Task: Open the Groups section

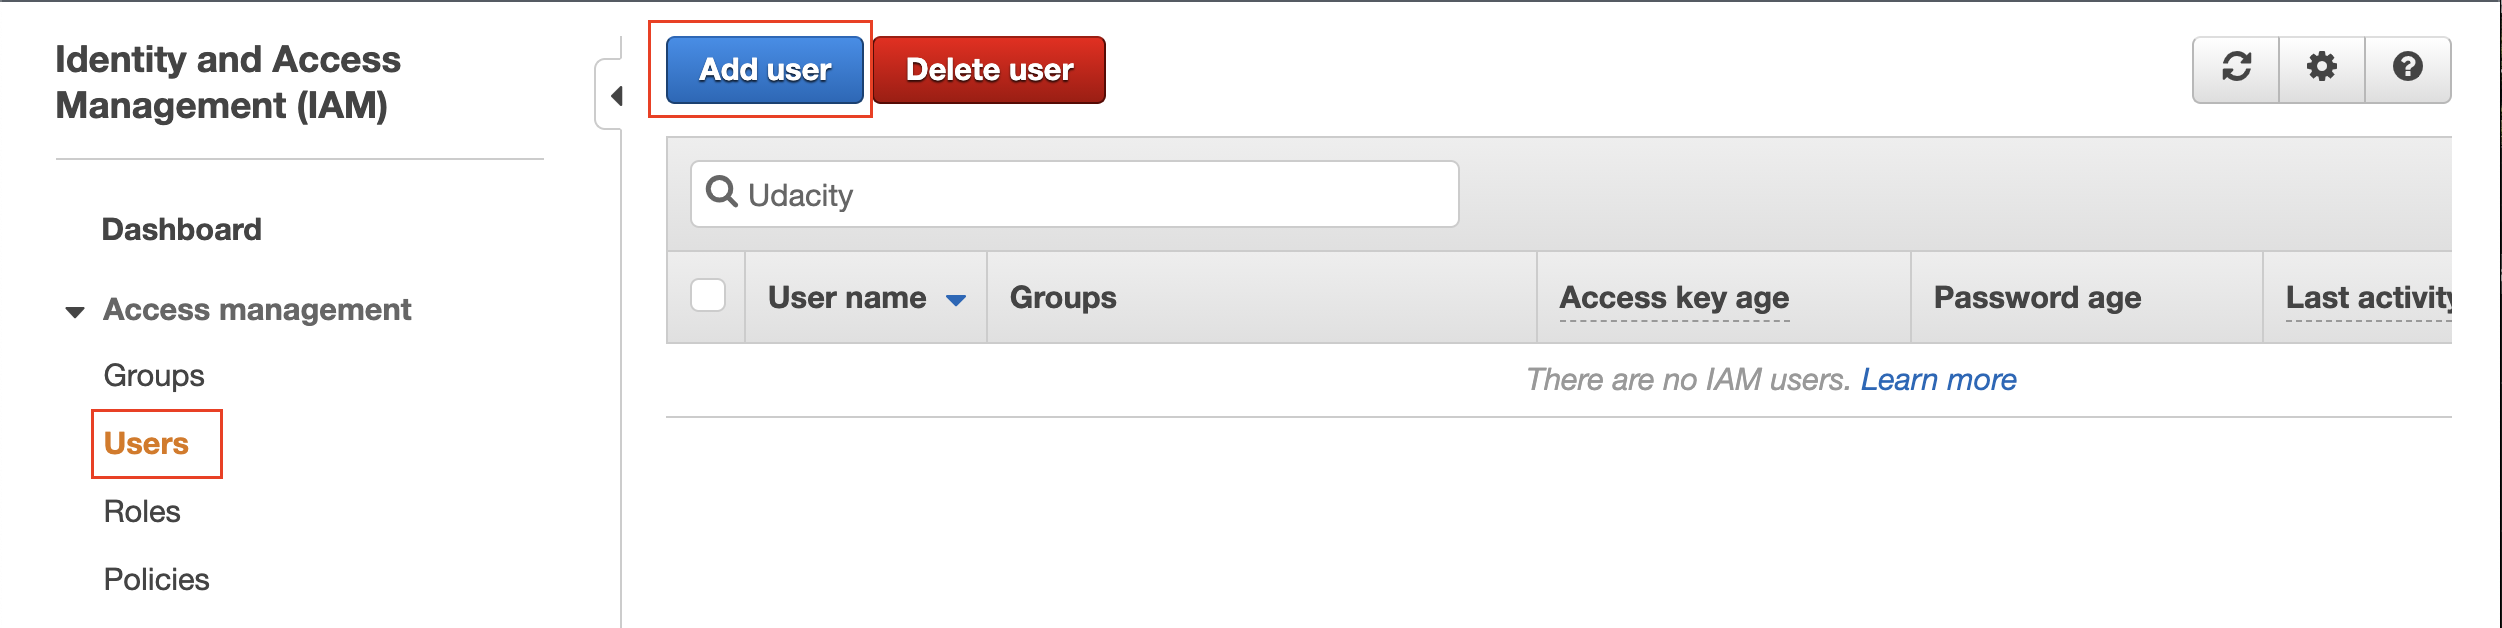Action: (154, 376)
